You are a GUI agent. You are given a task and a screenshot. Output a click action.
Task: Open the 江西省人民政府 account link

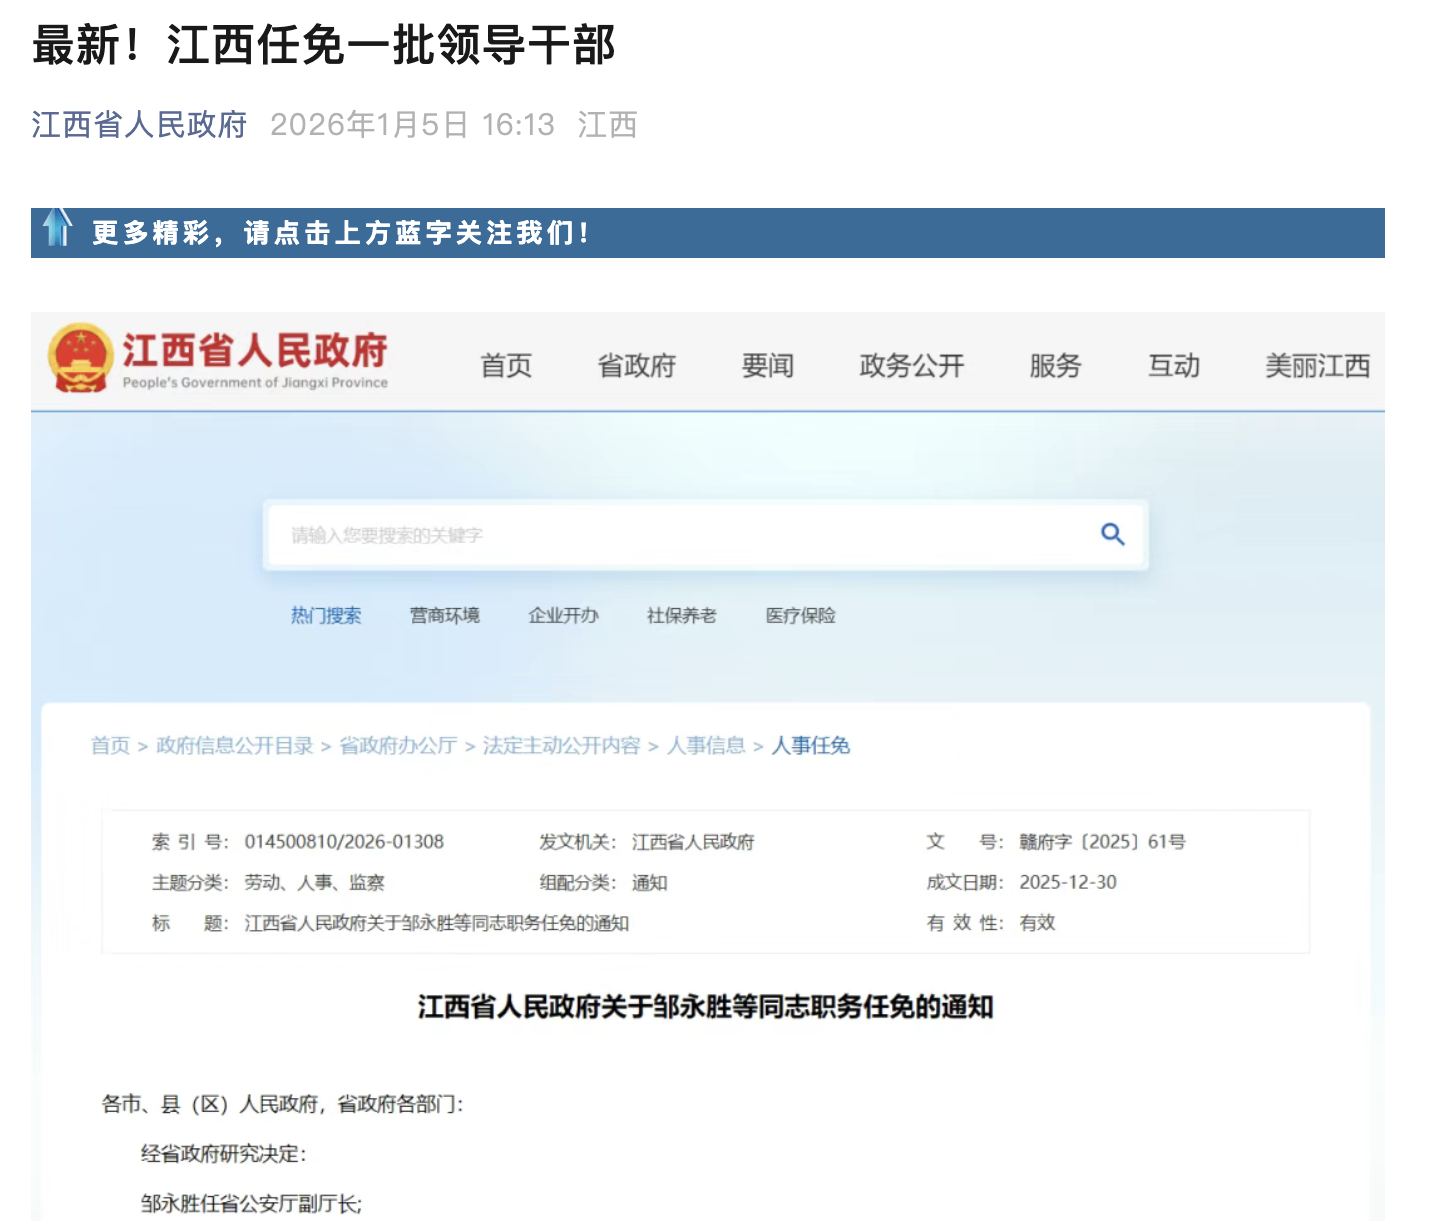(x=139, y=125)
